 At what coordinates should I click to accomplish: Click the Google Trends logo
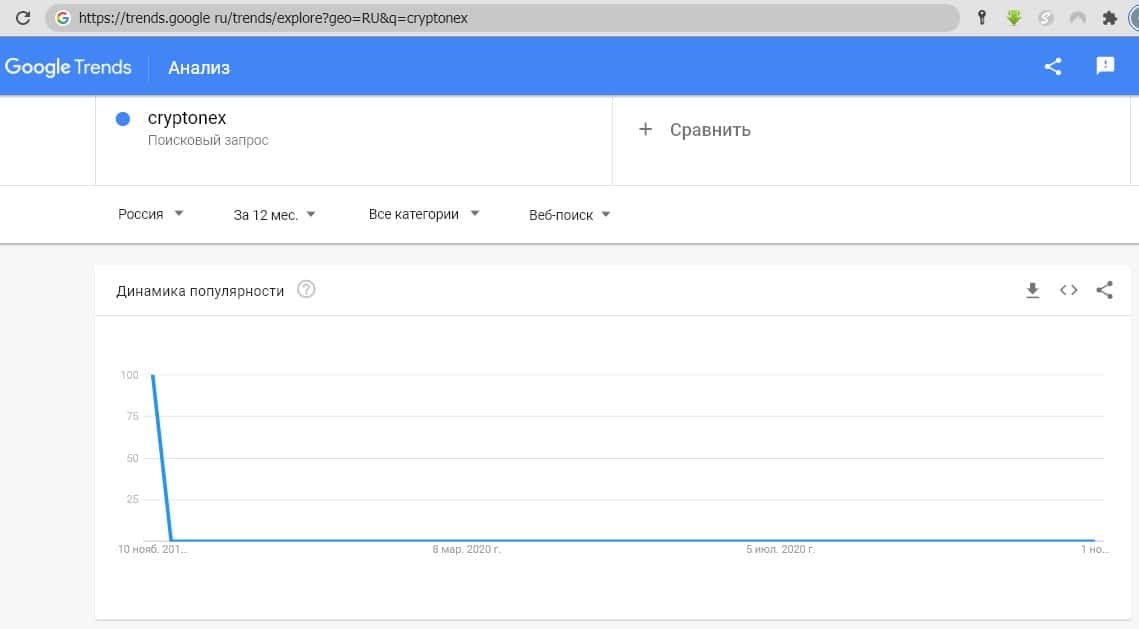[x=68, y=67]
